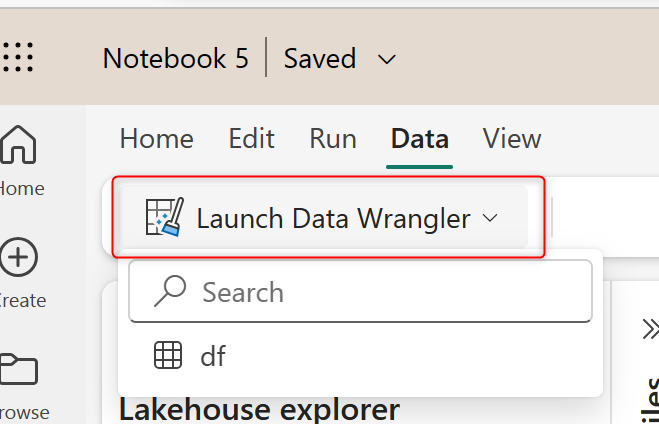Click the Notebook 5 title
659x424 pixels.
point(175,58)
